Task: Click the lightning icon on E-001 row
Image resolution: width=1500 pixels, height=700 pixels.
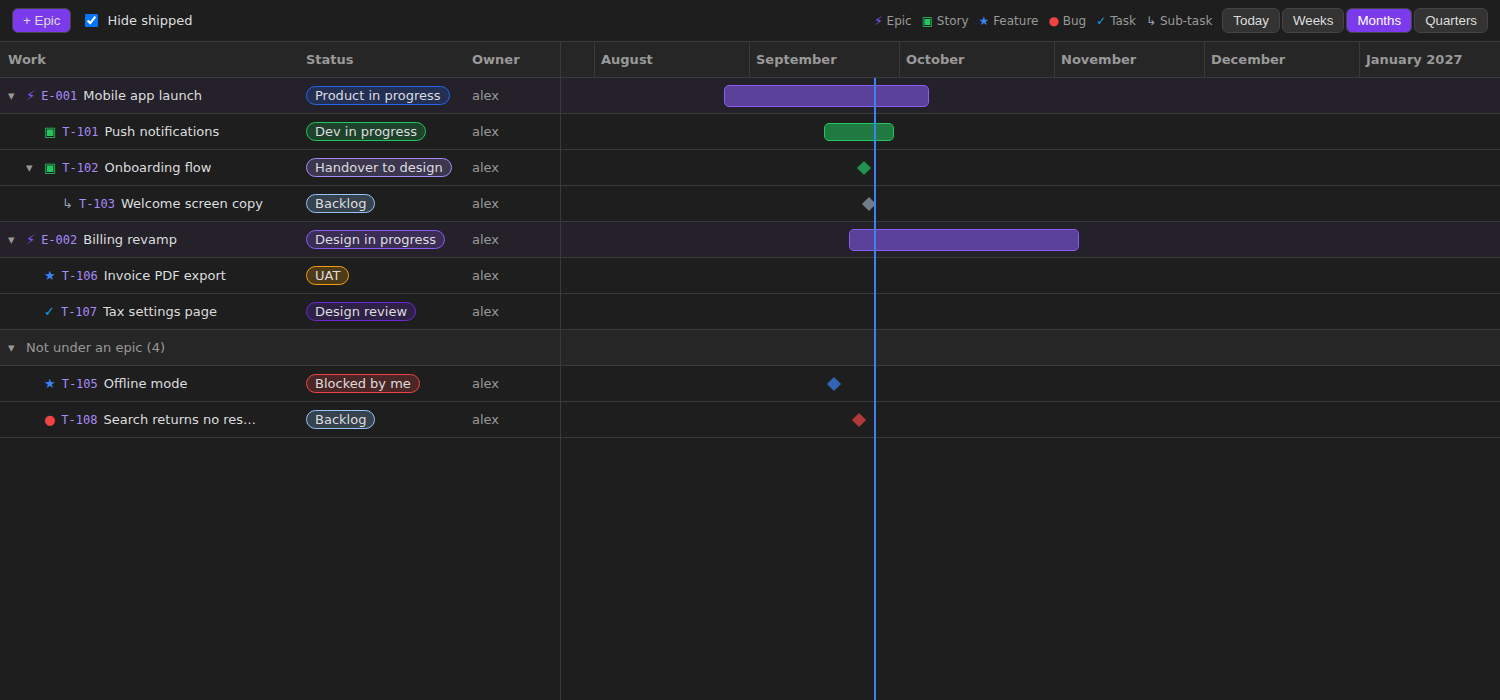Action: tap(30, 96)
